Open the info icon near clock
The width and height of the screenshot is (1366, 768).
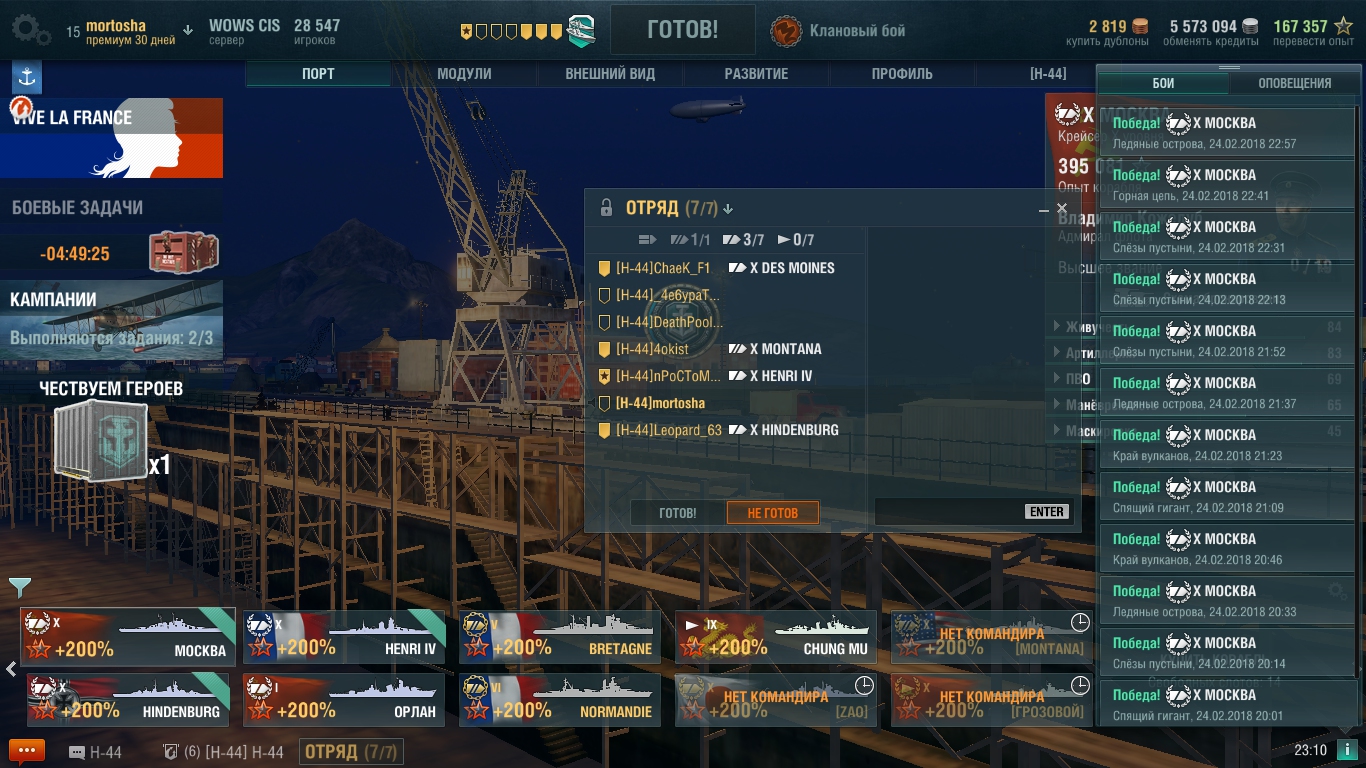pos(1347,750)
